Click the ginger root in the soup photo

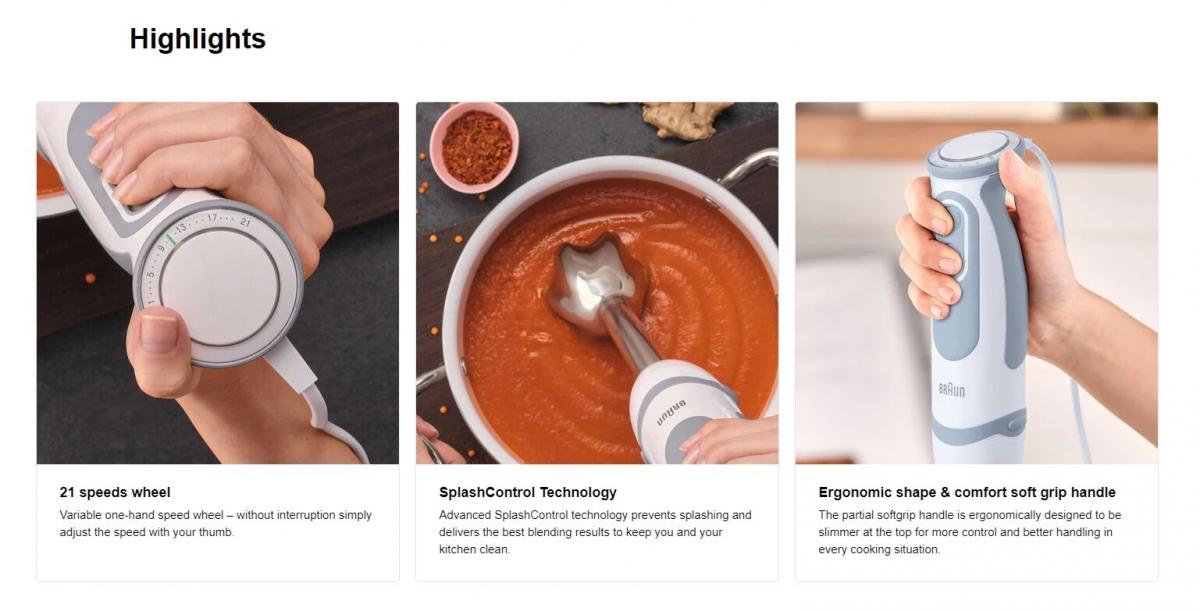coord(688,120)
